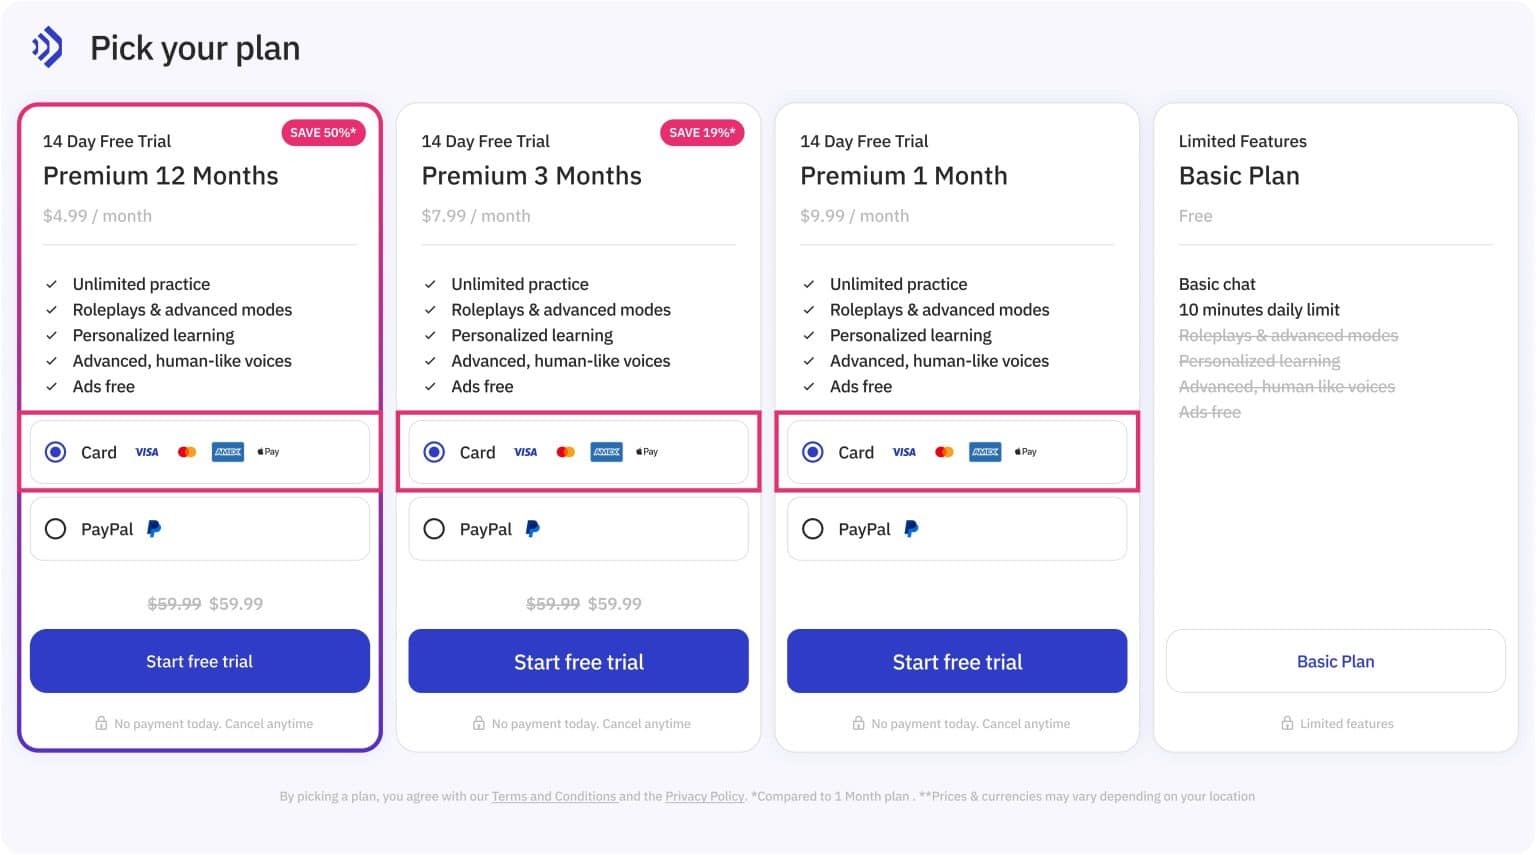Click the Mastercard icon on Premium 1 Month card

pyautogui.click(x=944, y=452)
